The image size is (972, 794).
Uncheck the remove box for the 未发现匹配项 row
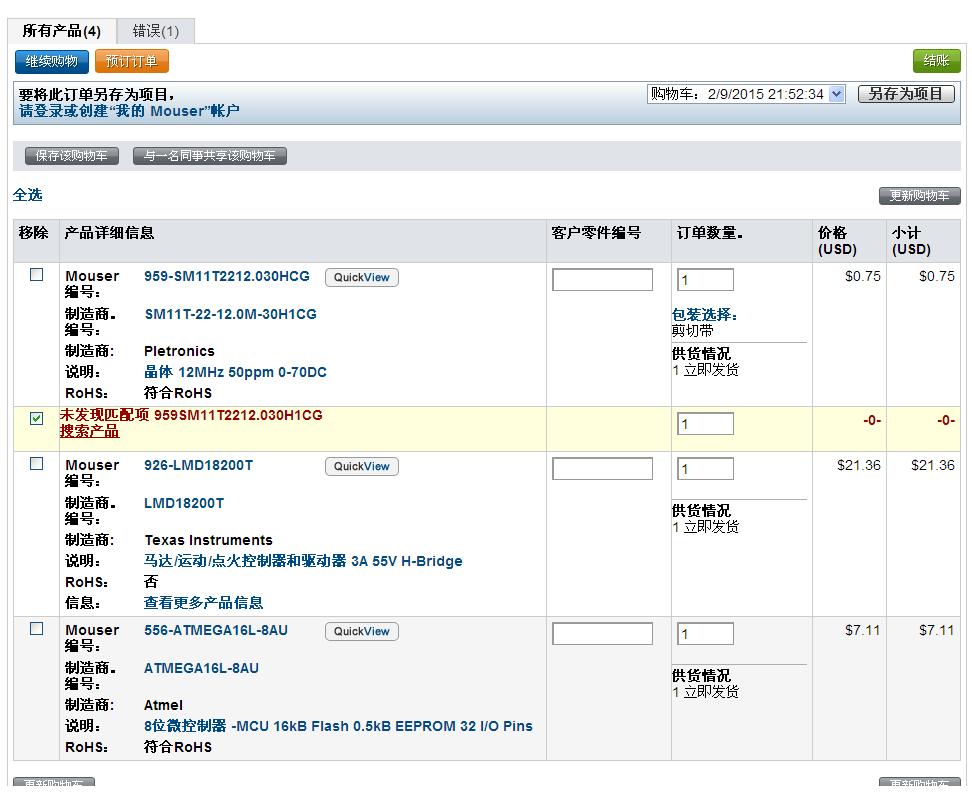[37, 418]
